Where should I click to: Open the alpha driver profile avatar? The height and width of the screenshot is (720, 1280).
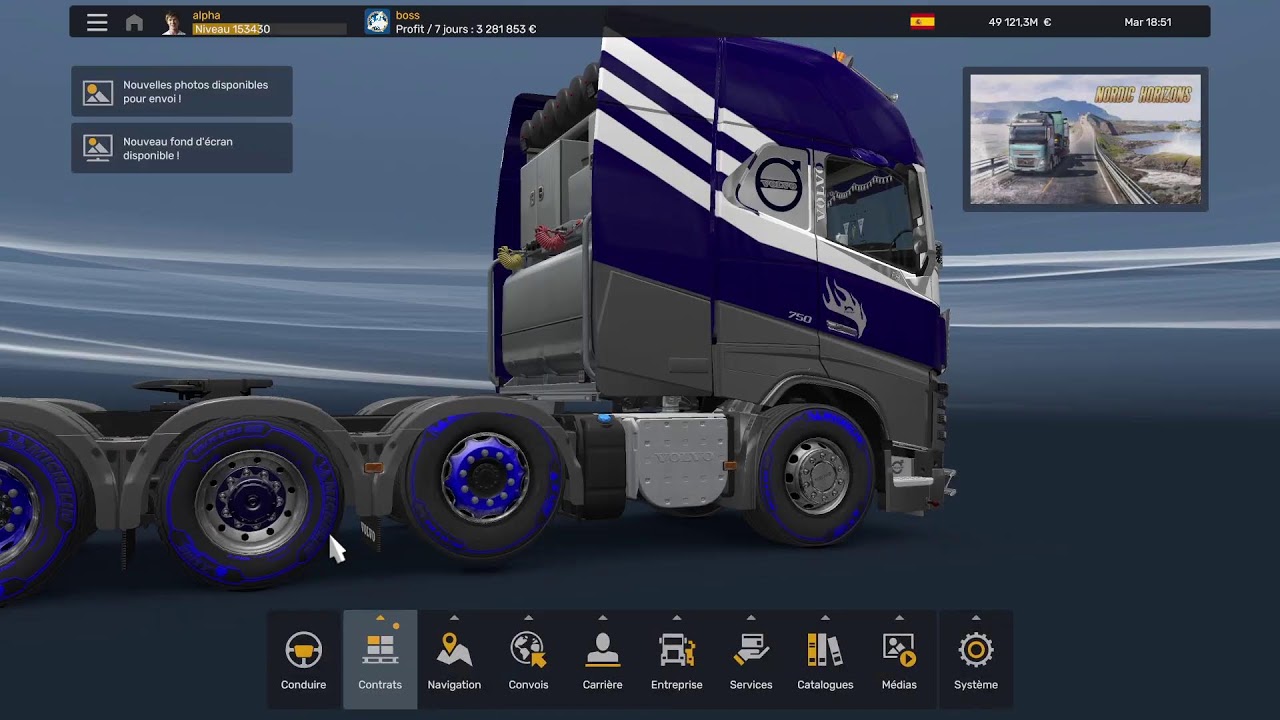point(174,22)
